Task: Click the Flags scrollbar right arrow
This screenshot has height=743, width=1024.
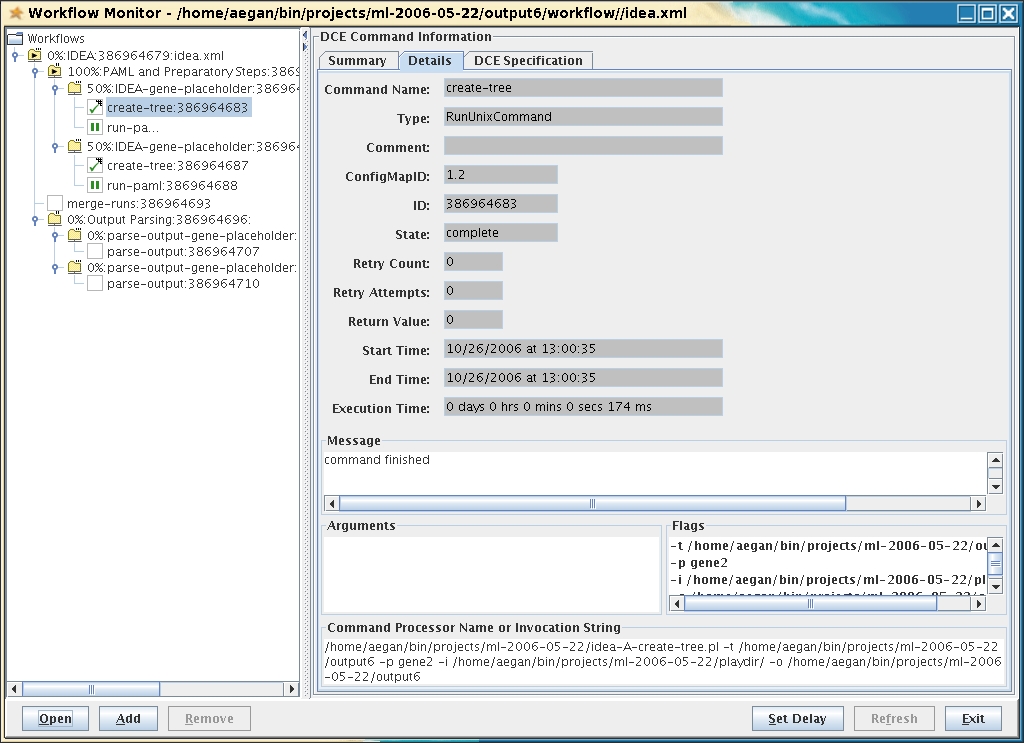Action: [978, 604]
